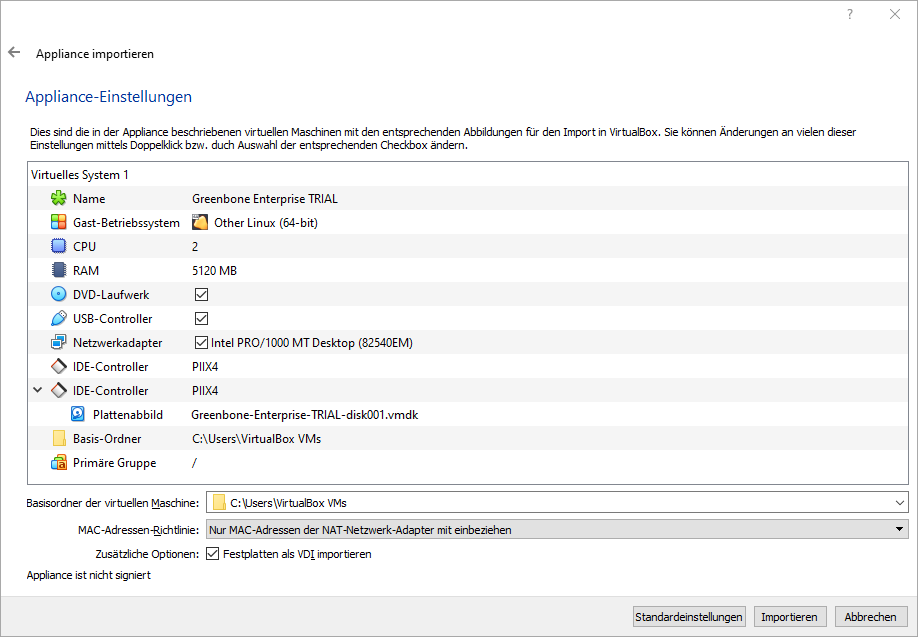Image resolution: width=918 pixels, height=637 pixels.
Task: Click the Appliance-Einstellungen heading
Action: (108, 97)
